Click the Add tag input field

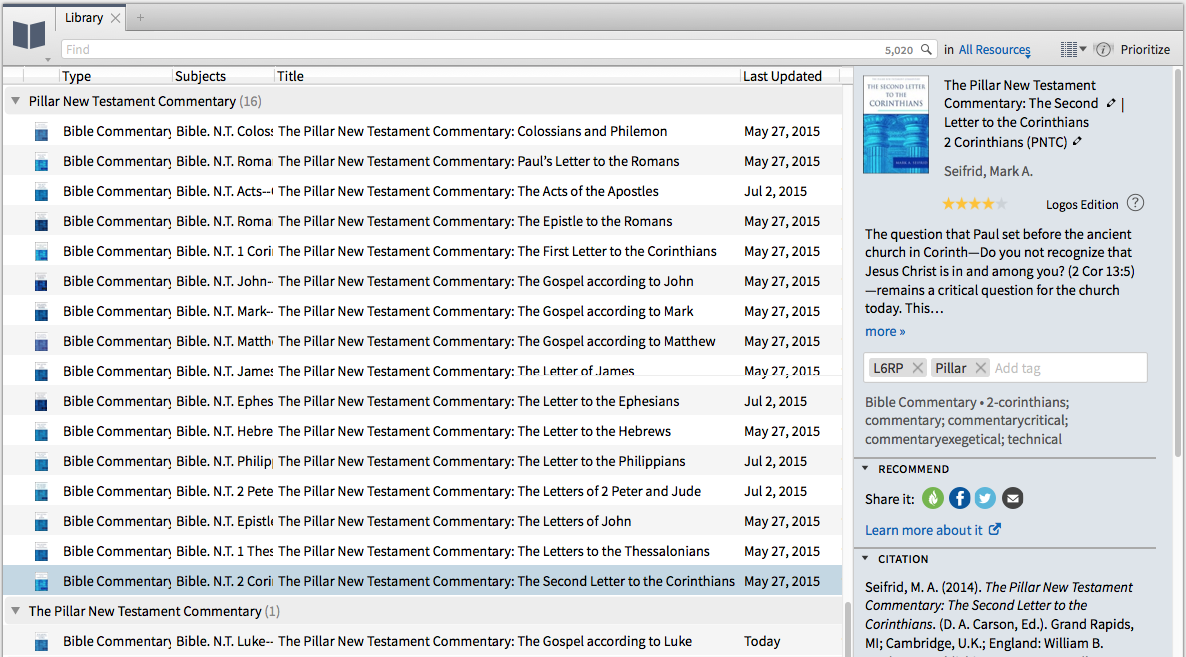point(1068,368)
